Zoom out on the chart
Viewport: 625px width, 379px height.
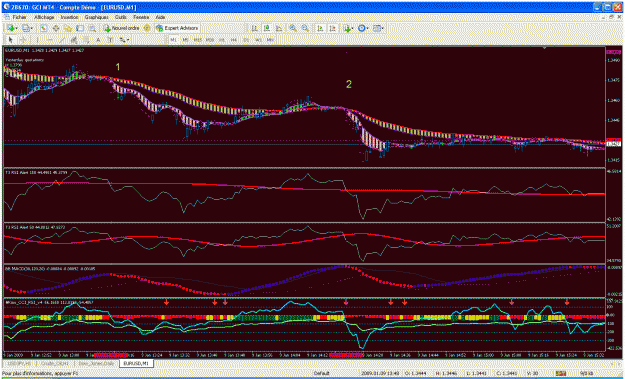tap(305, 28)
